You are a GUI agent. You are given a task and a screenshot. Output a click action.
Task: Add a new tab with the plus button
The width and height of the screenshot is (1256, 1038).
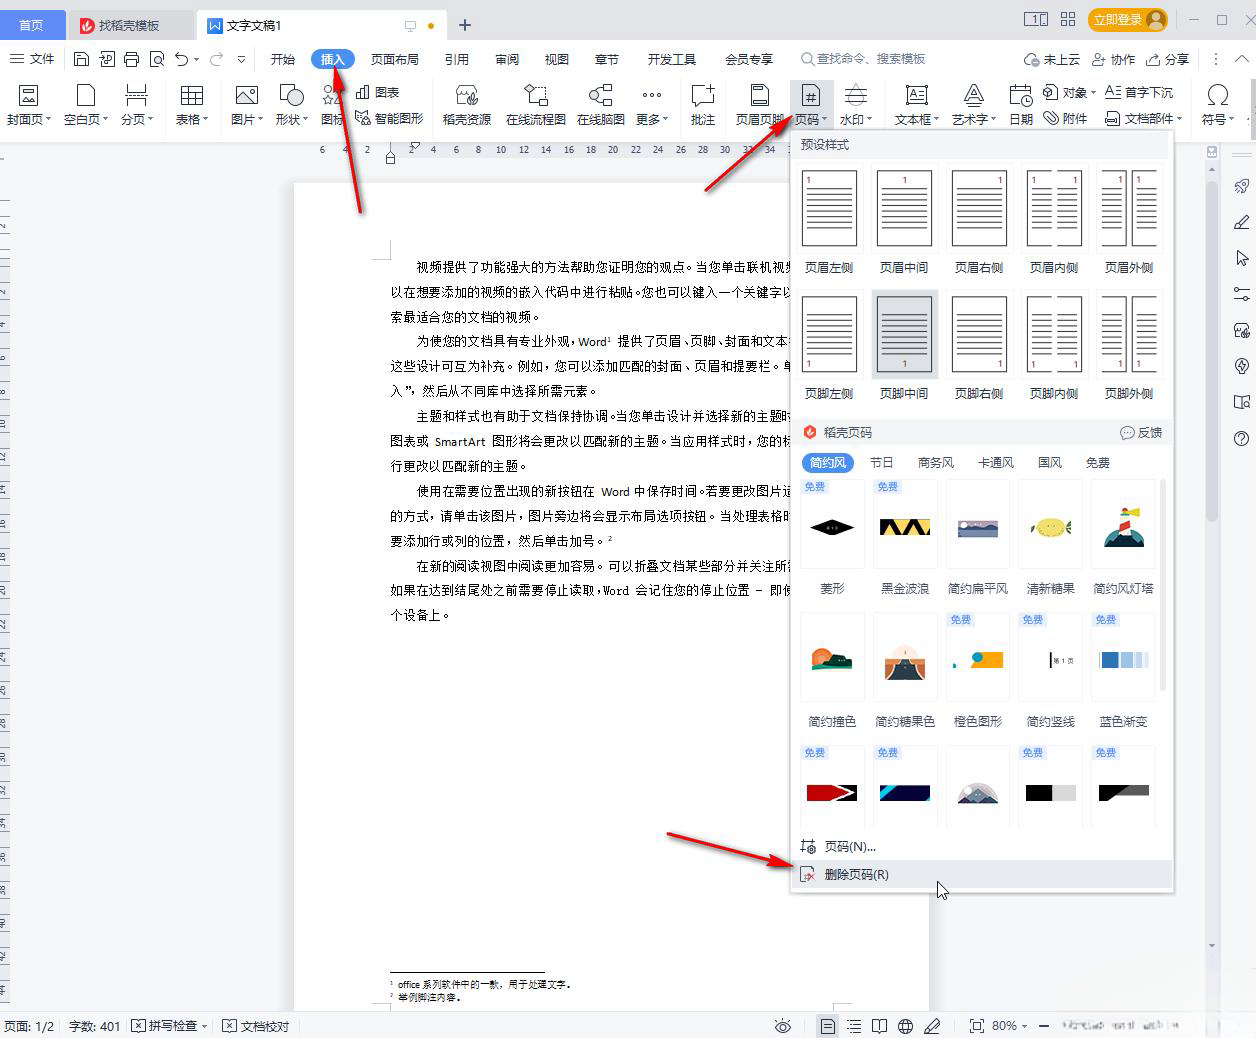pyautogui.click(x=465, y=25)
